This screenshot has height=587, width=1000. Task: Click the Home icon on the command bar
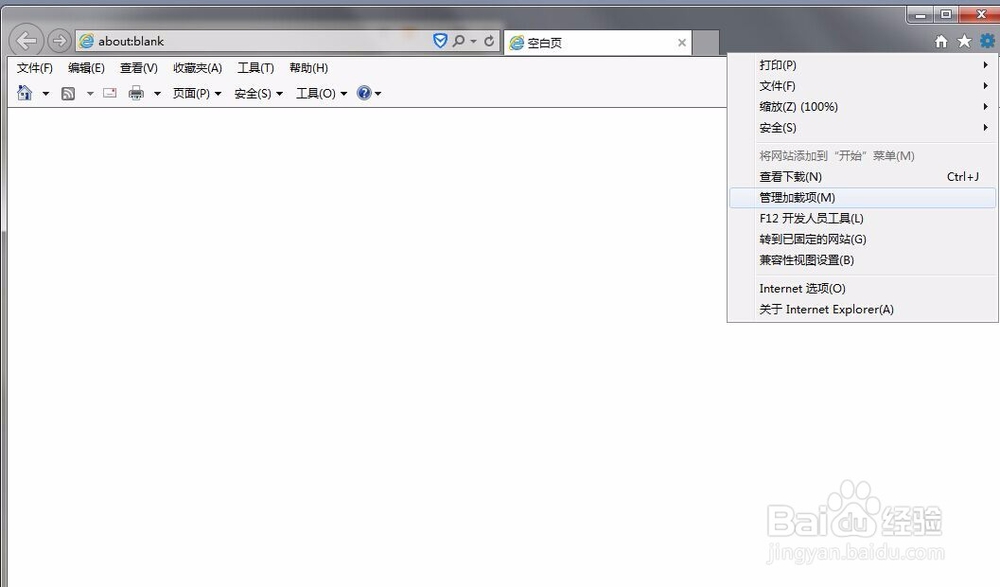(x=24, y=92)
